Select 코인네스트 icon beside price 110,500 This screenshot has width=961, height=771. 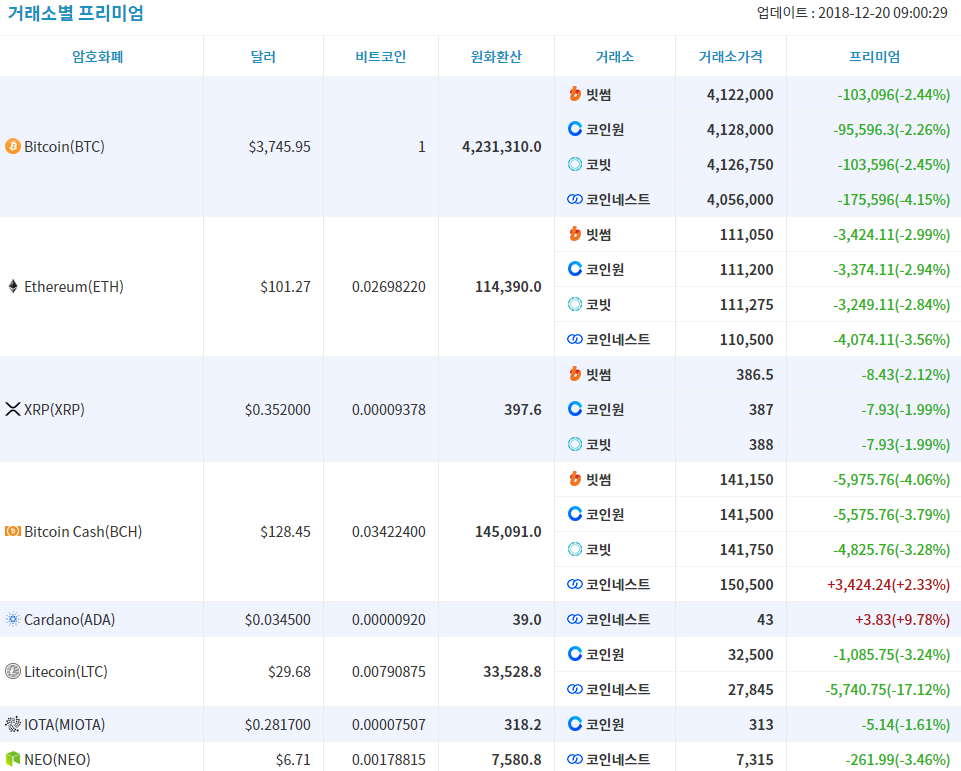pyautogui.click(x=575, y=339)
